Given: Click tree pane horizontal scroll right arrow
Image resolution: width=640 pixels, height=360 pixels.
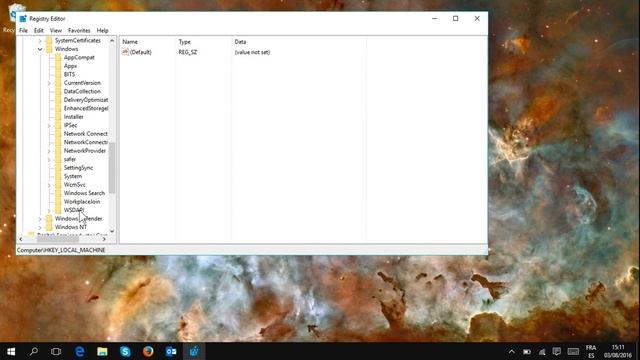Looking at the screenshot, I should coord(104,239).
